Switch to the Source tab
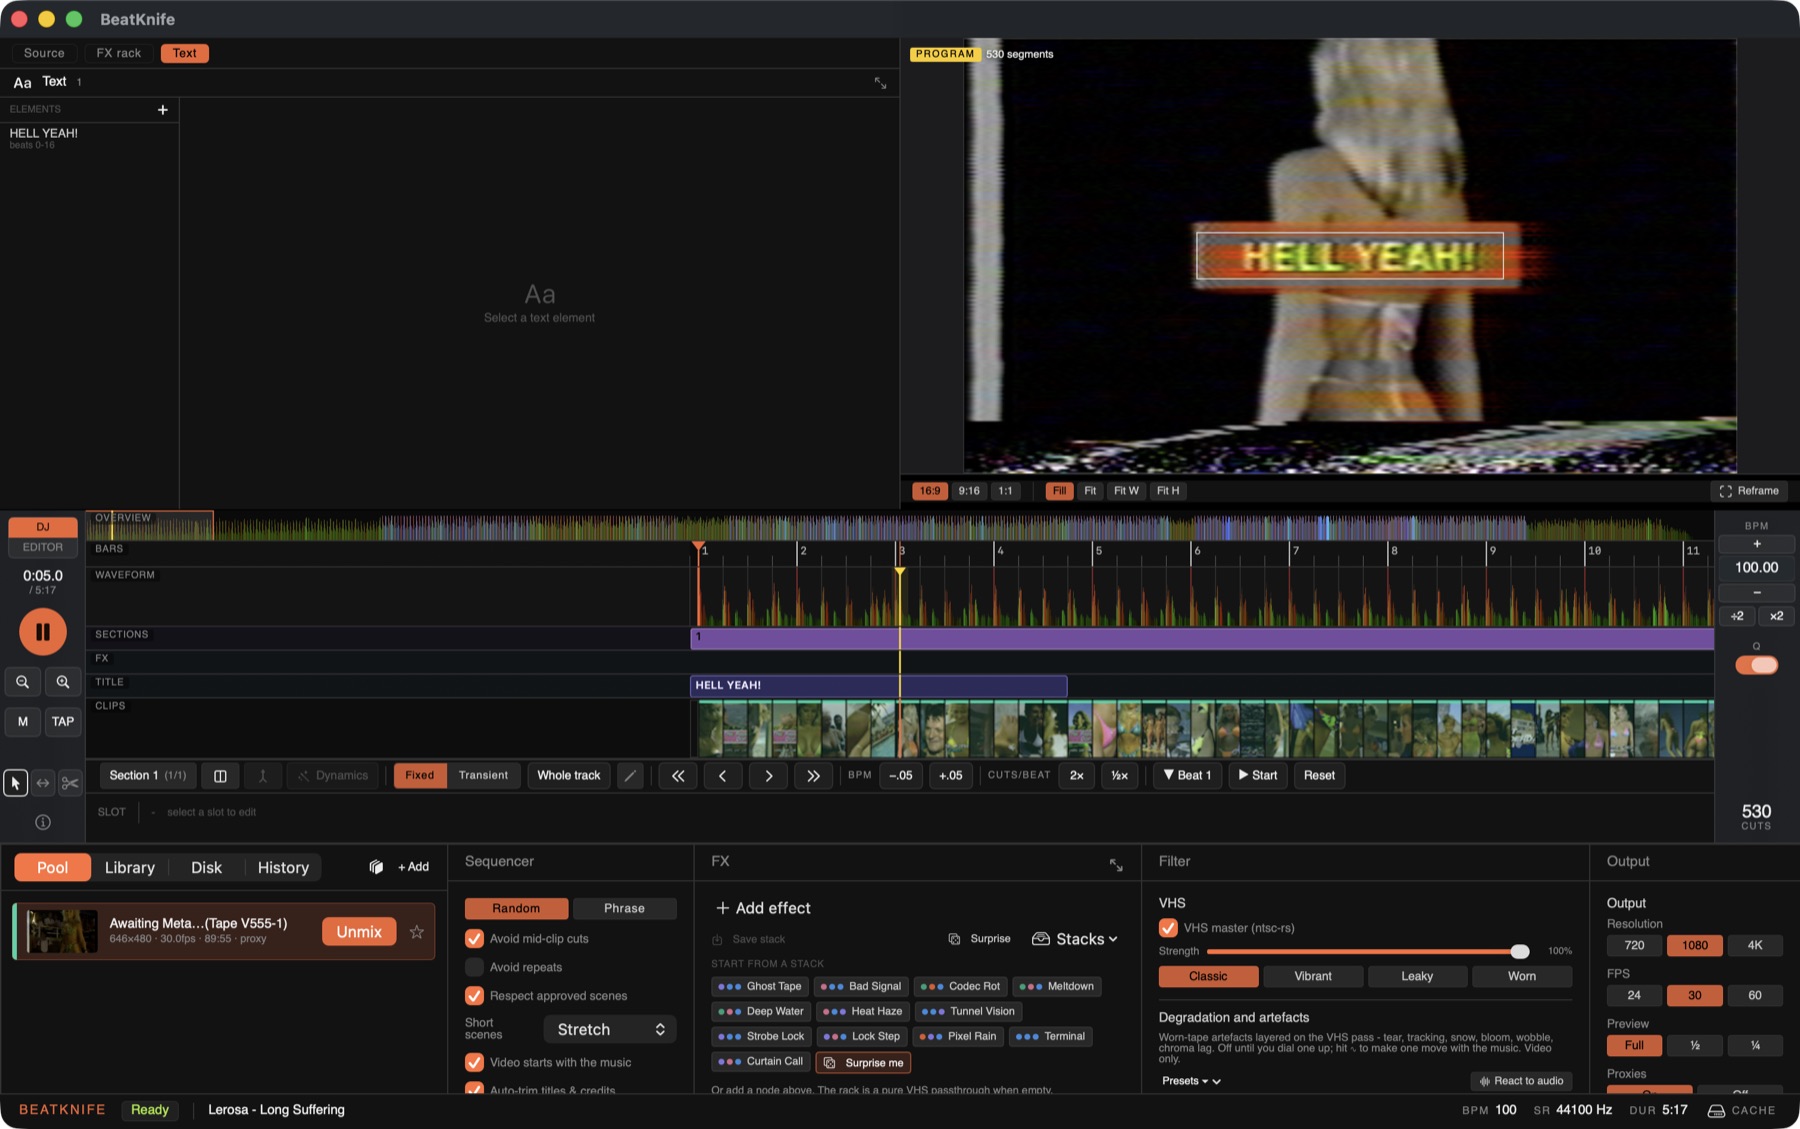The image size is (1800, 1129). (44, 53)
